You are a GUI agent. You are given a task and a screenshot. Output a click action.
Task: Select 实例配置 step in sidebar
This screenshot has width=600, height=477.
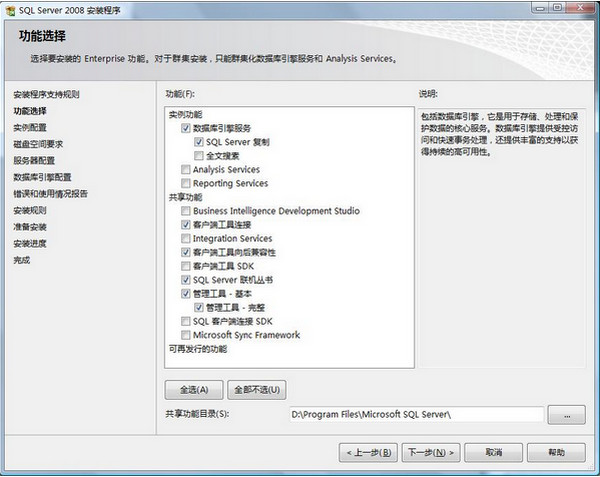click(x=30, y=127)
